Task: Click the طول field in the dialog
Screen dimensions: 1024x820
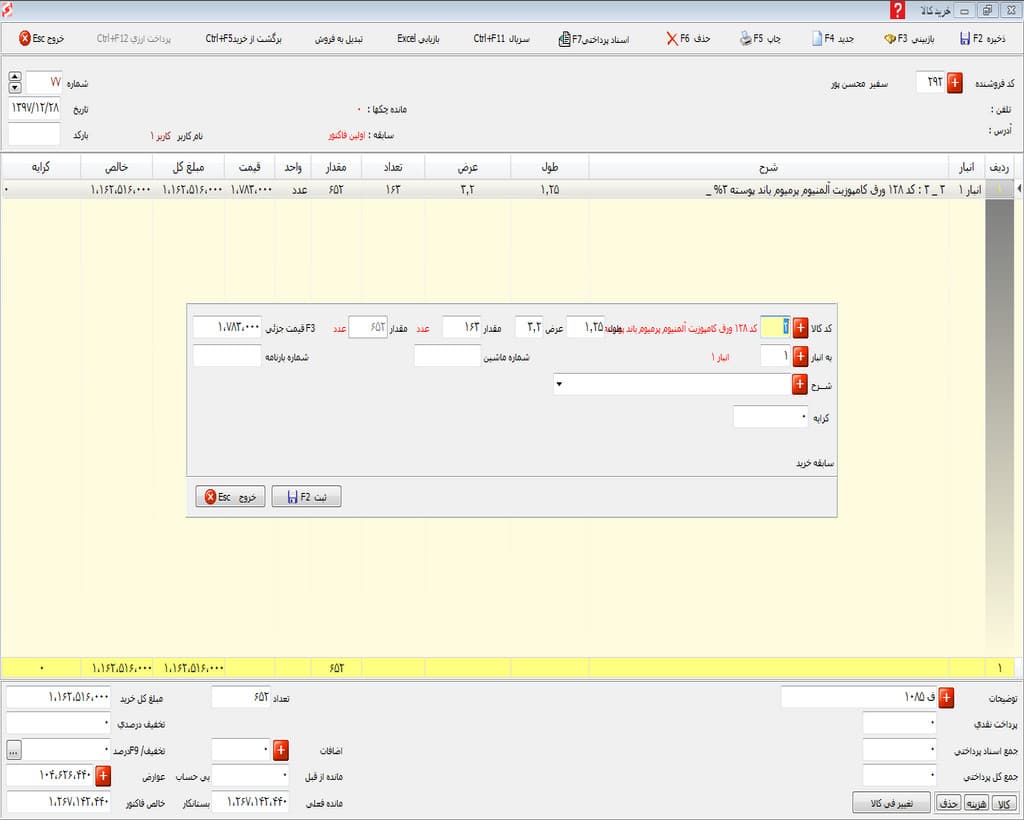Action: [x=585, y=328]
